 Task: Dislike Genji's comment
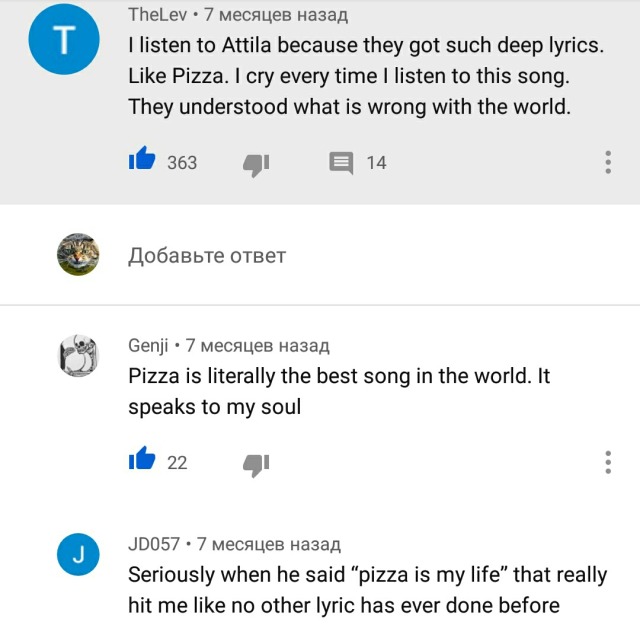point(257,464)
